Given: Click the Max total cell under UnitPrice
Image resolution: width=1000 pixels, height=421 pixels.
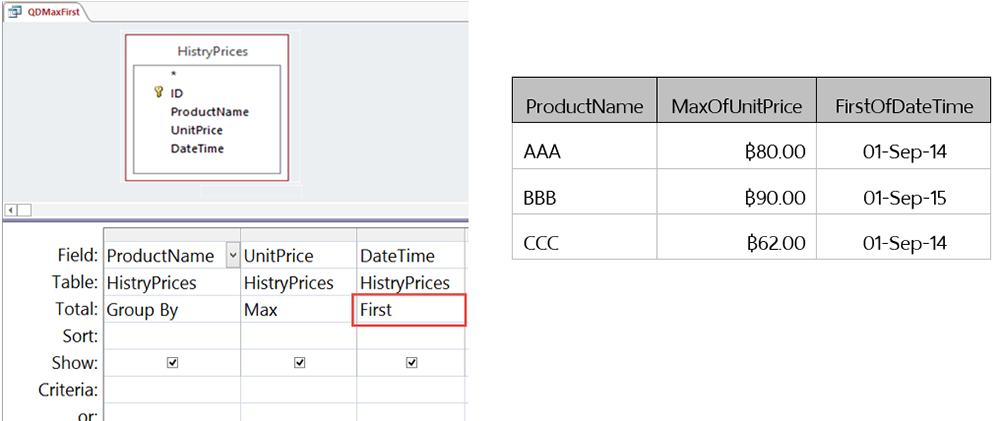Looking at the screenshot, I should point(299,310).
